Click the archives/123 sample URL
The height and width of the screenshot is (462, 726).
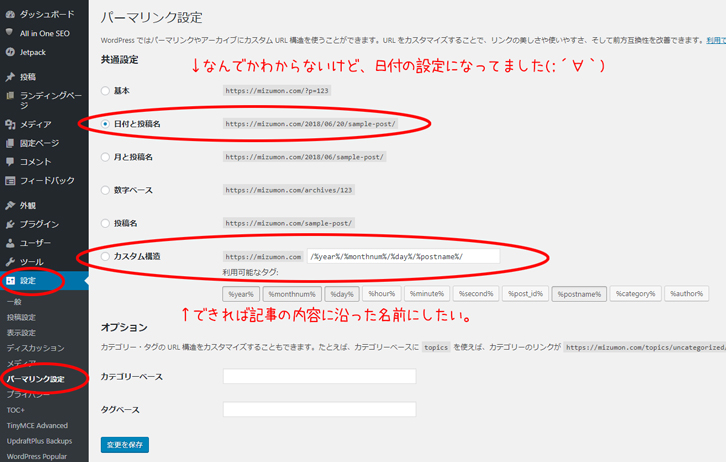point(289,190)
